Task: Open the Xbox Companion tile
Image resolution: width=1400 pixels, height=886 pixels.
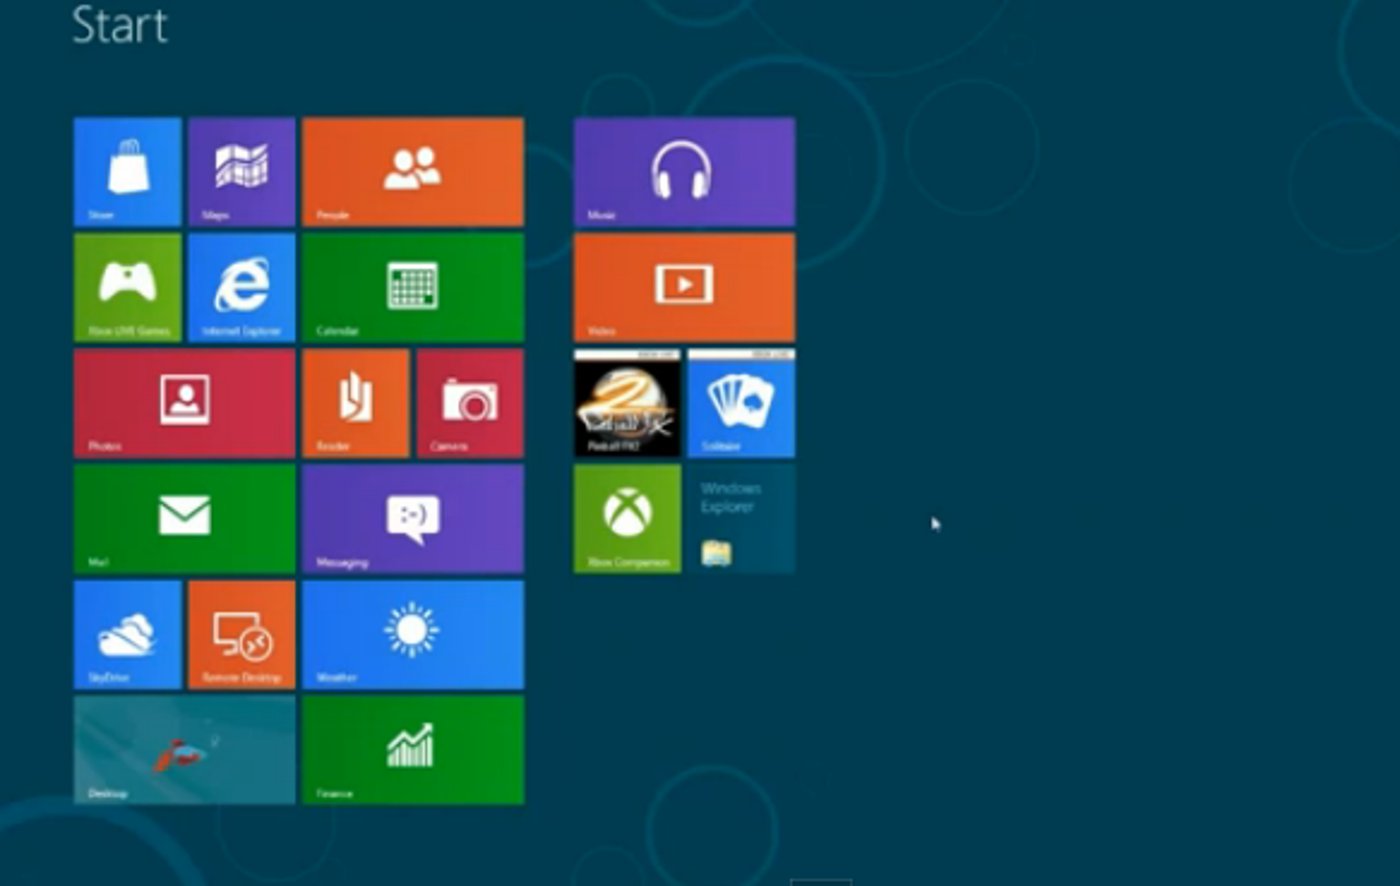Action: tap(627, 519)
